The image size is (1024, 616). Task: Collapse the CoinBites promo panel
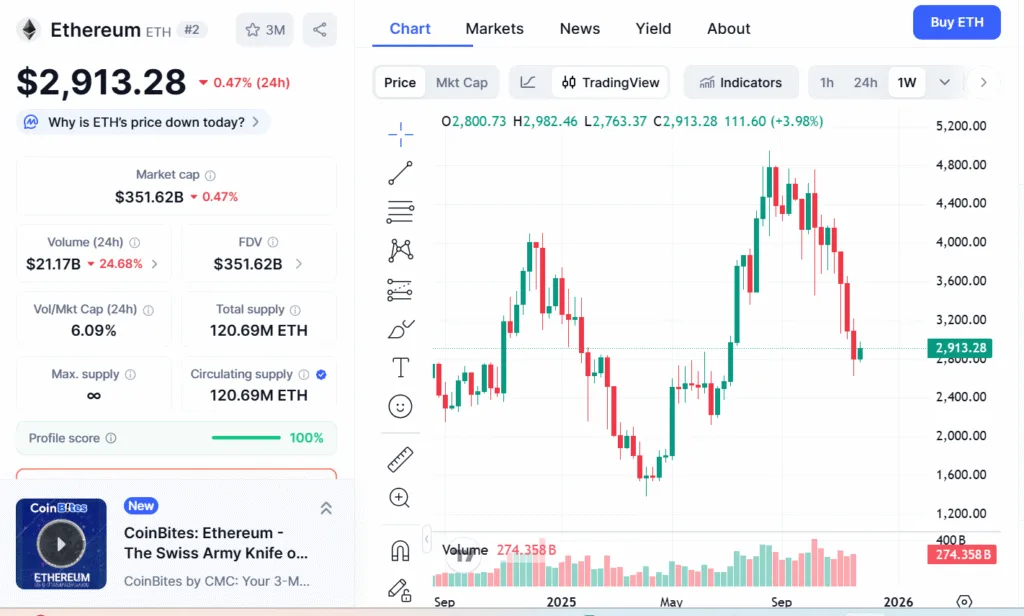coord(326,508)
